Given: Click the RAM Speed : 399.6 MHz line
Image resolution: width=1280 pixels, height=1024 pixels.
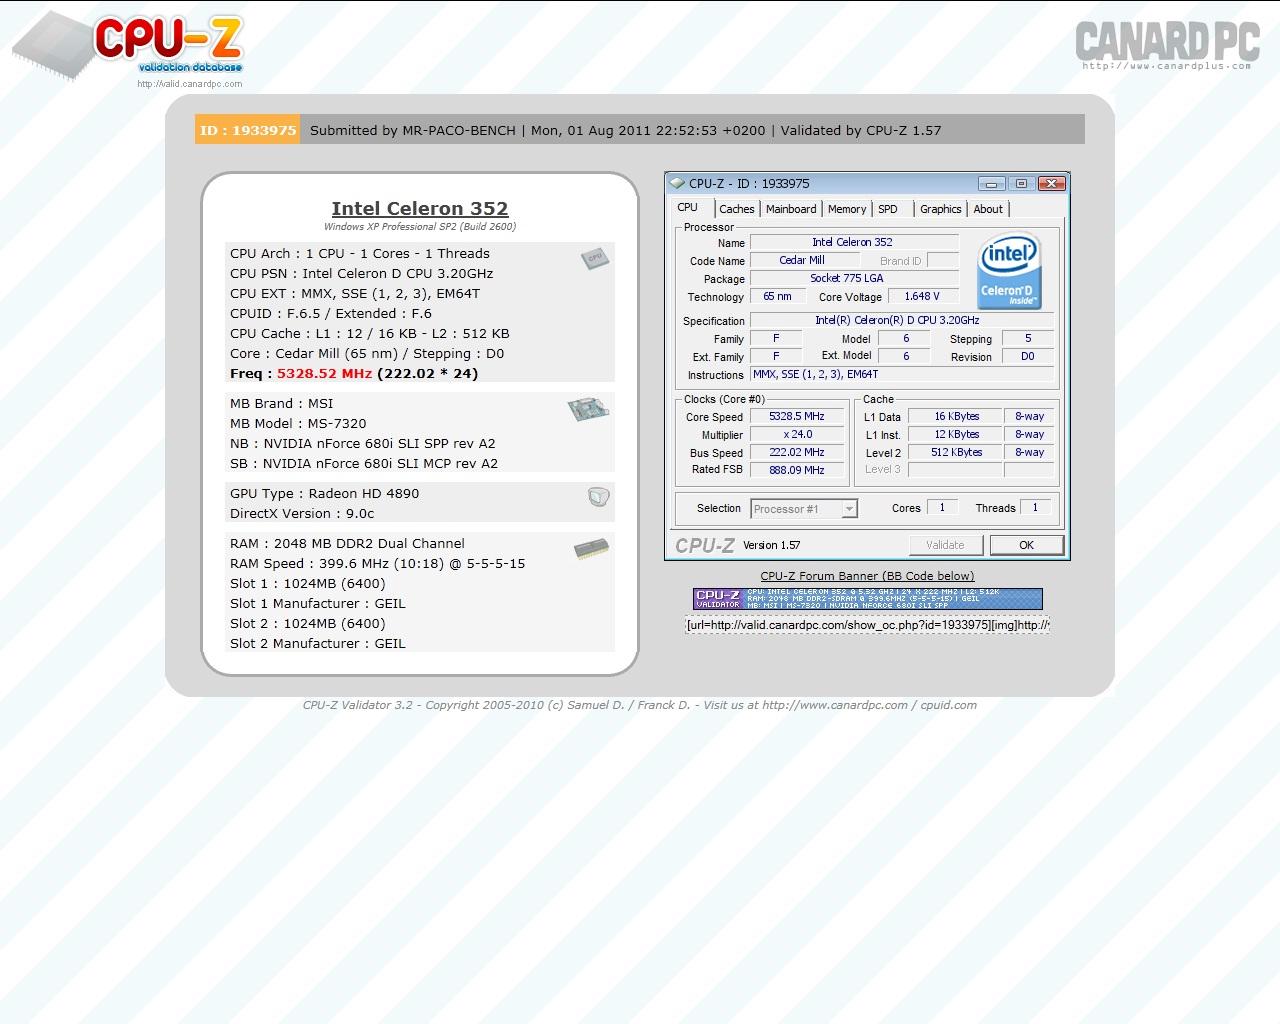Looking at the screenshot, I should 378,564.
